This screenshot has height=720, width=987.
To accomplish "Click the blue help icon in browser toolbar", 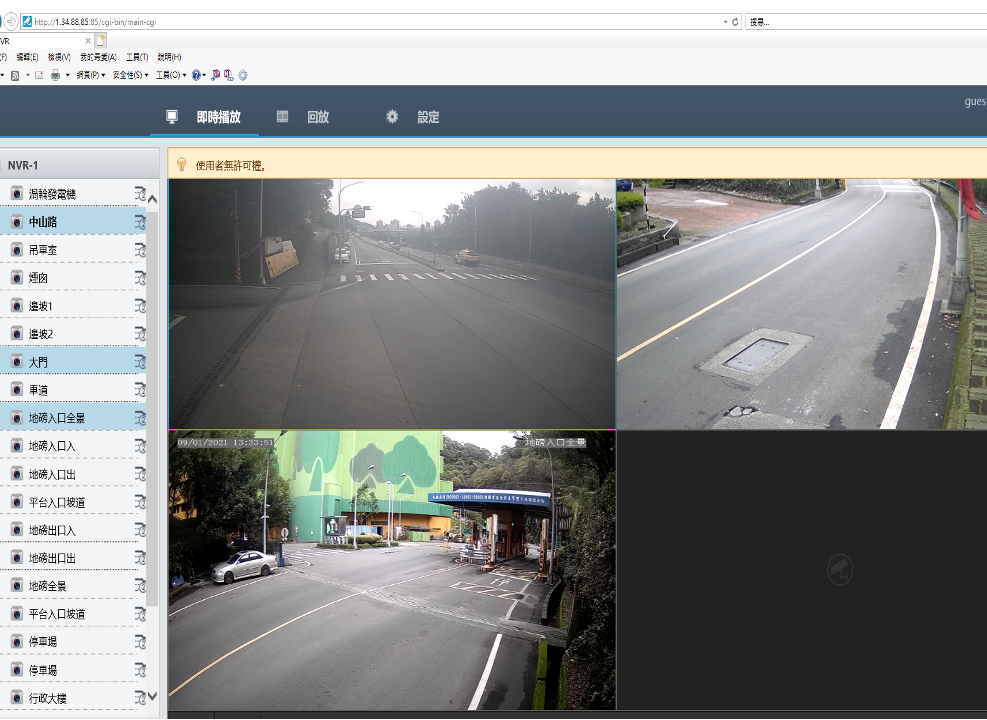I will [196, 75].
